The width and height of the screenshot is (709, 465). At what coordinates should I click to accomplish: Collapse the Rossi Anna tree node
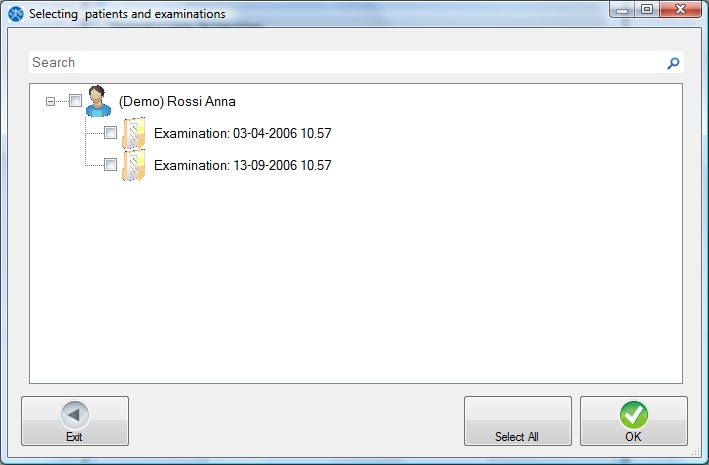[50, 101]
